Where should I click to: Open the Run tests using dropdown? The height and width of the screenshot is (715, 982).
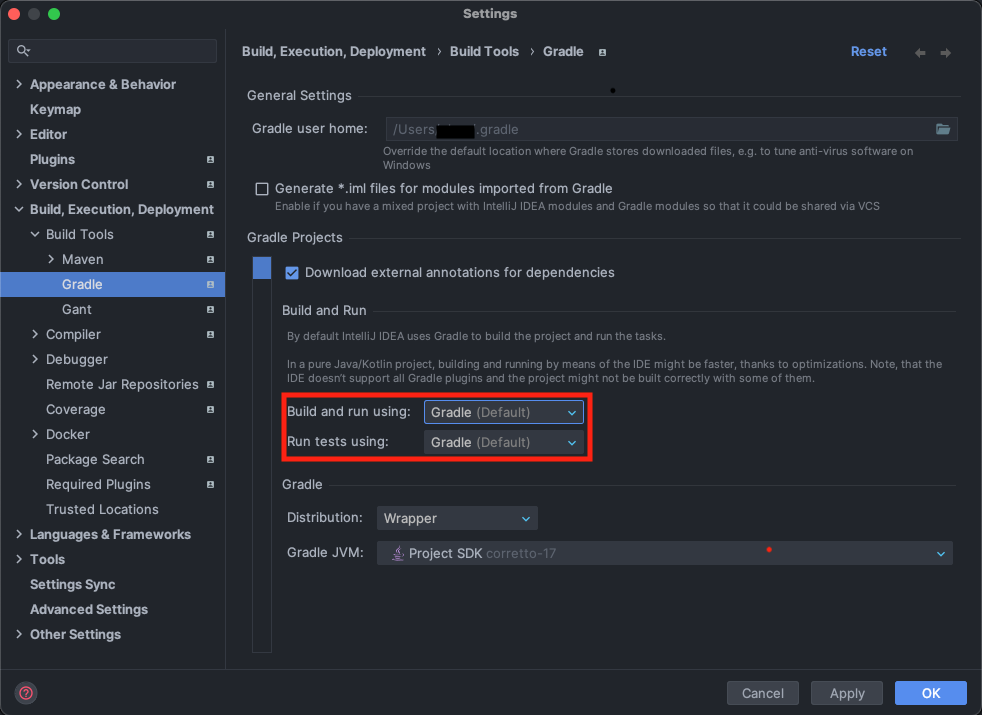[x=504, y=443]
